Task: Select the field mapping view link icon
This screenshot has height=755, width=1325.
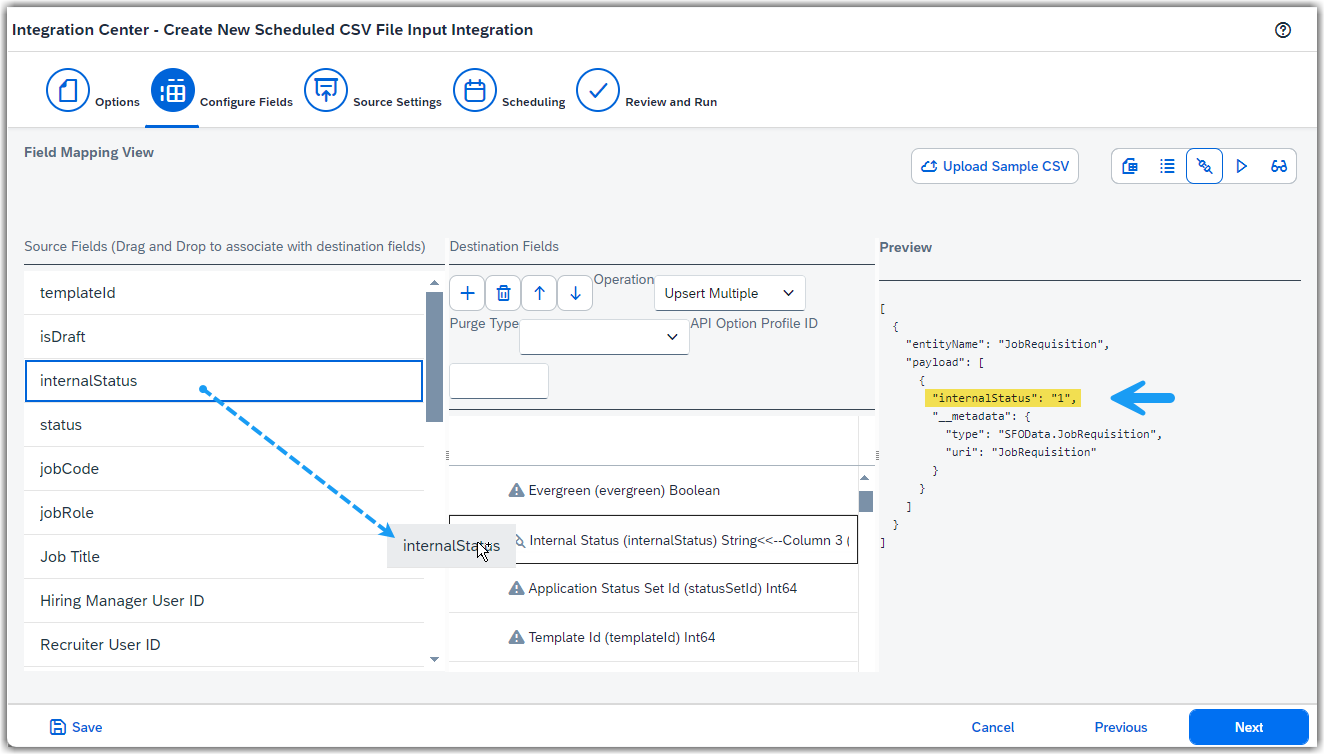Action: [x=1204, y=166]
